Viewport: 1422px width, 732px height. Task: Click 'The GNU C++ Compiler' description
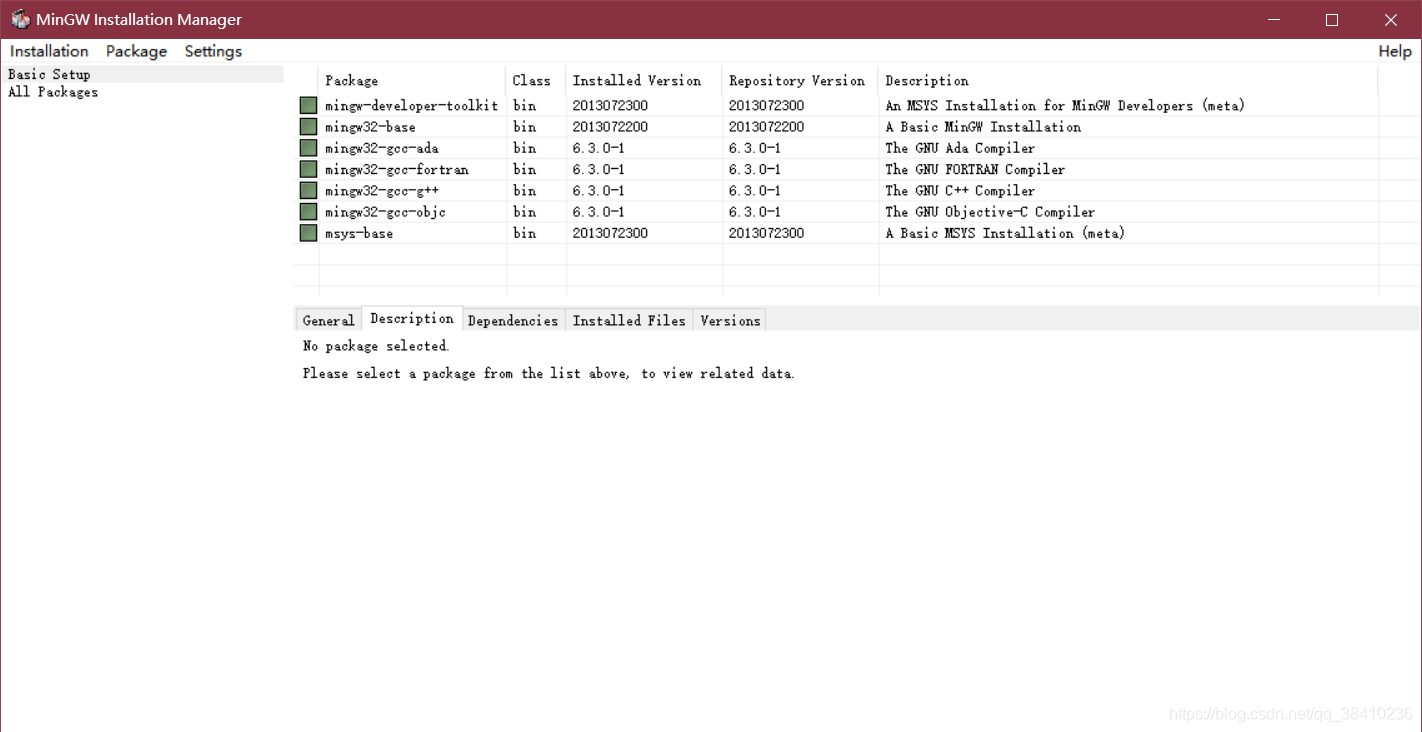[x=960, y=190]
